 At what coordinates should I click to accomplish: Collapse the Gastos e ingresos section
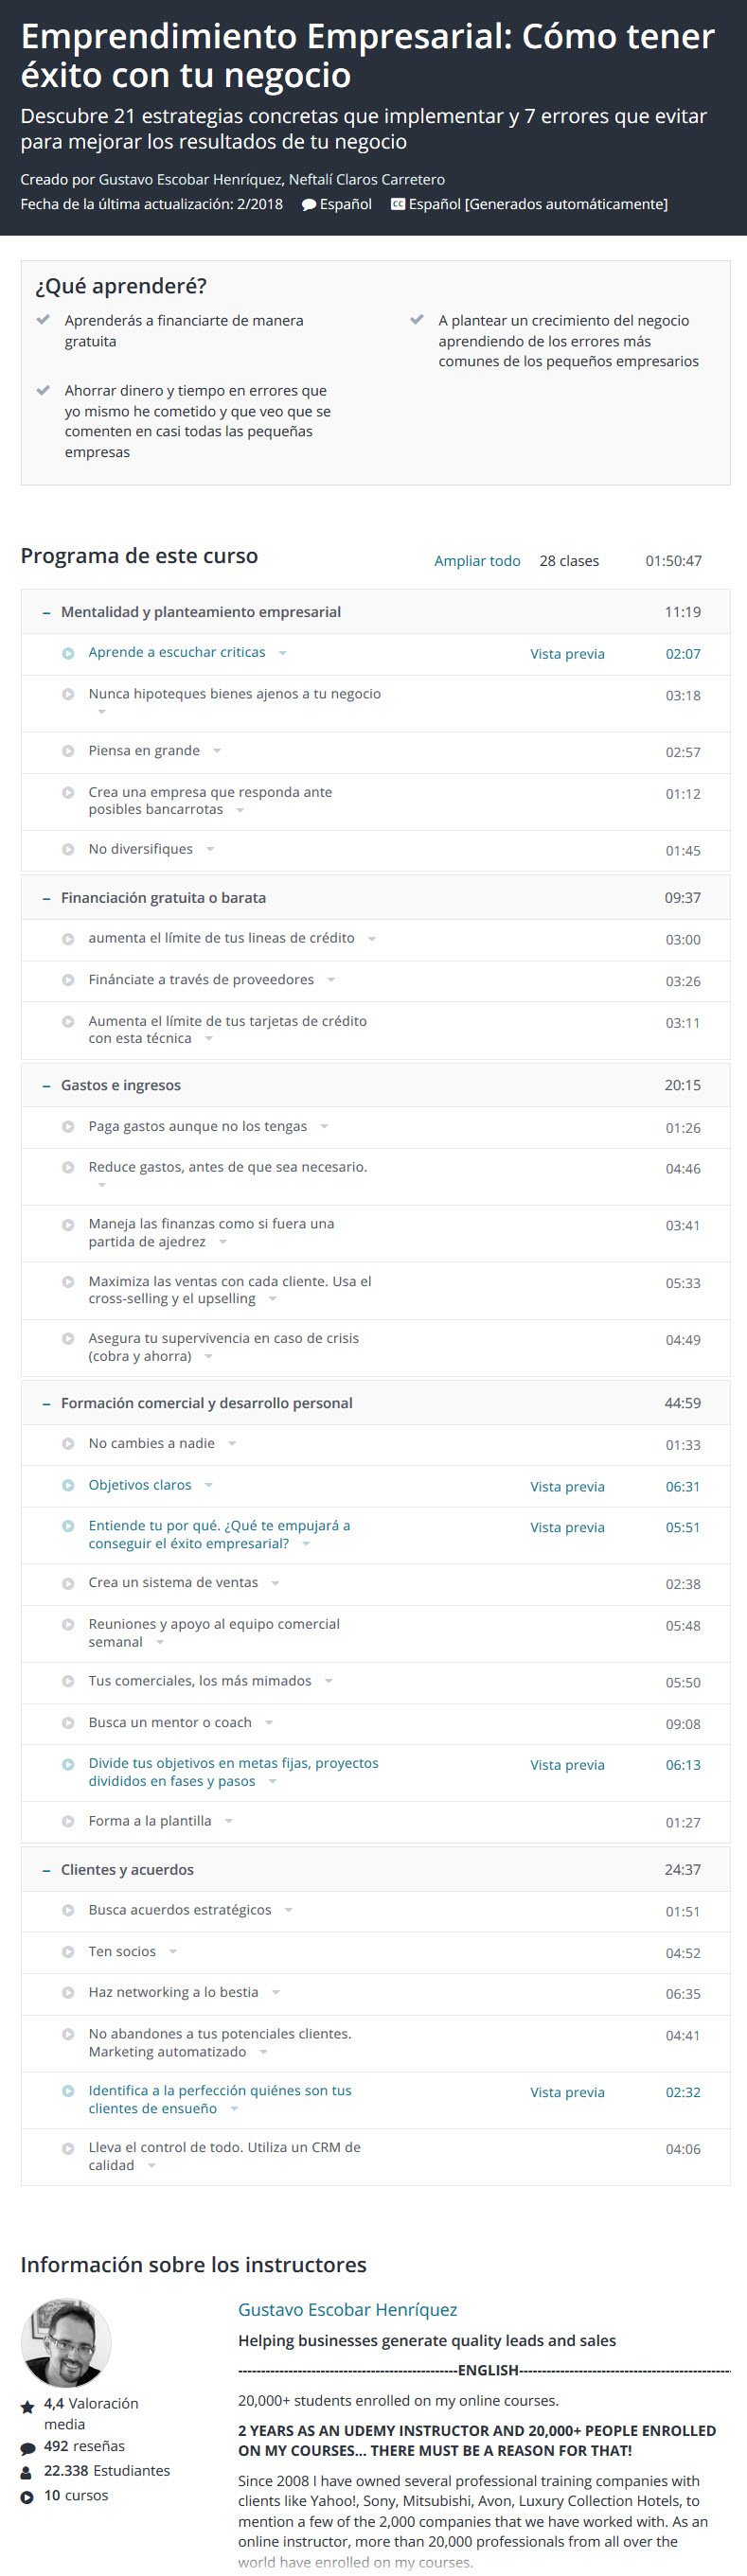tap(46, 1085)
